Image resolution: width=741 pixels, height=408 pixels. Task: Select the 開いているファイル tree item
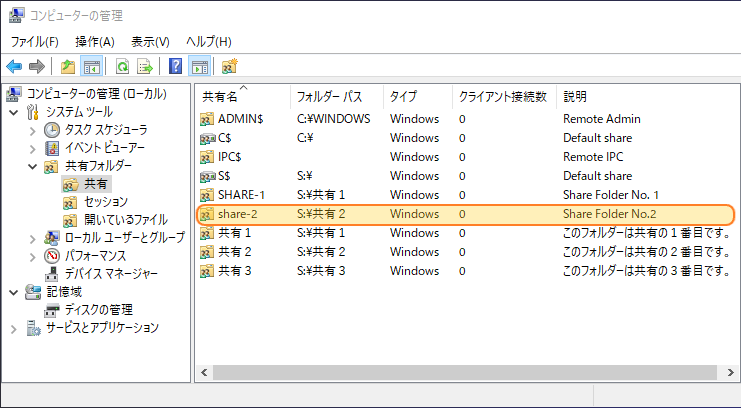point(126,220)
